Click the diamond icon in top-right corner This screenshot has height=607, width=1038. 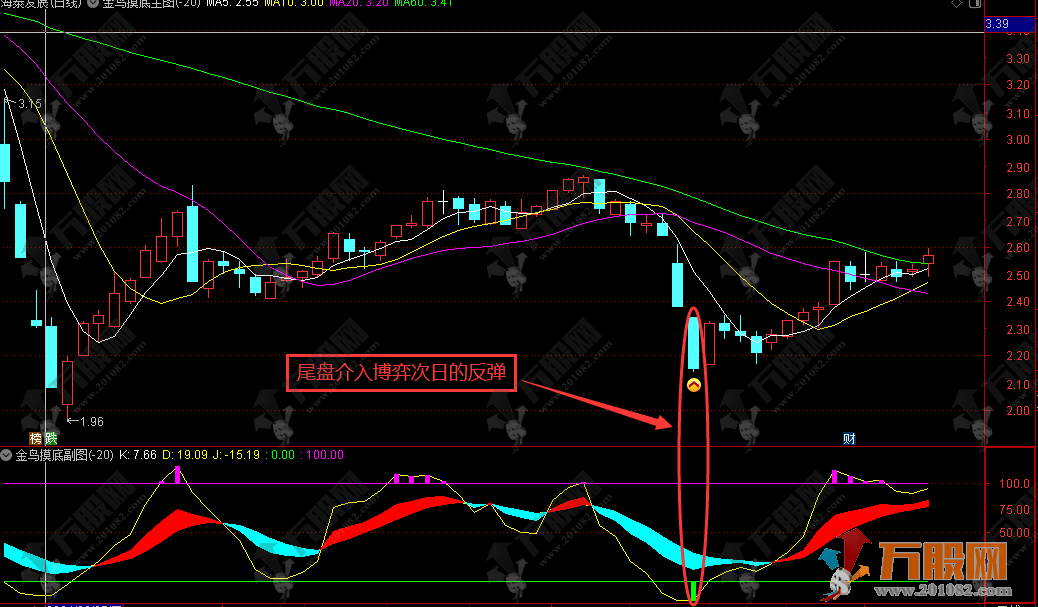[956, 3]
